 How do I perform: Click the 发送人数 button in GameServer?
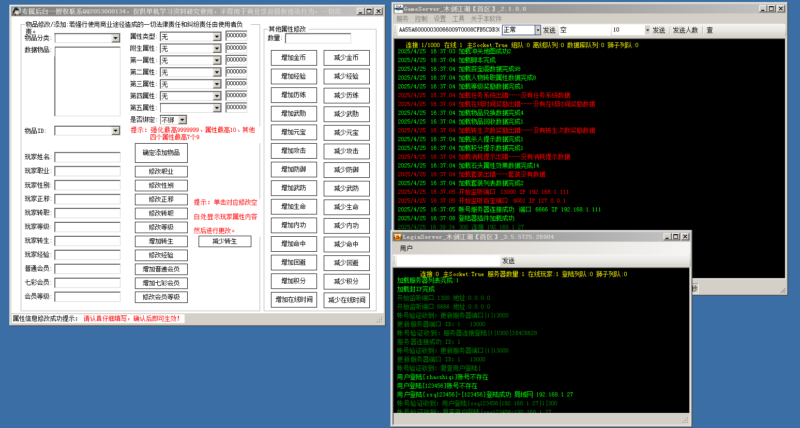(685, 30)
